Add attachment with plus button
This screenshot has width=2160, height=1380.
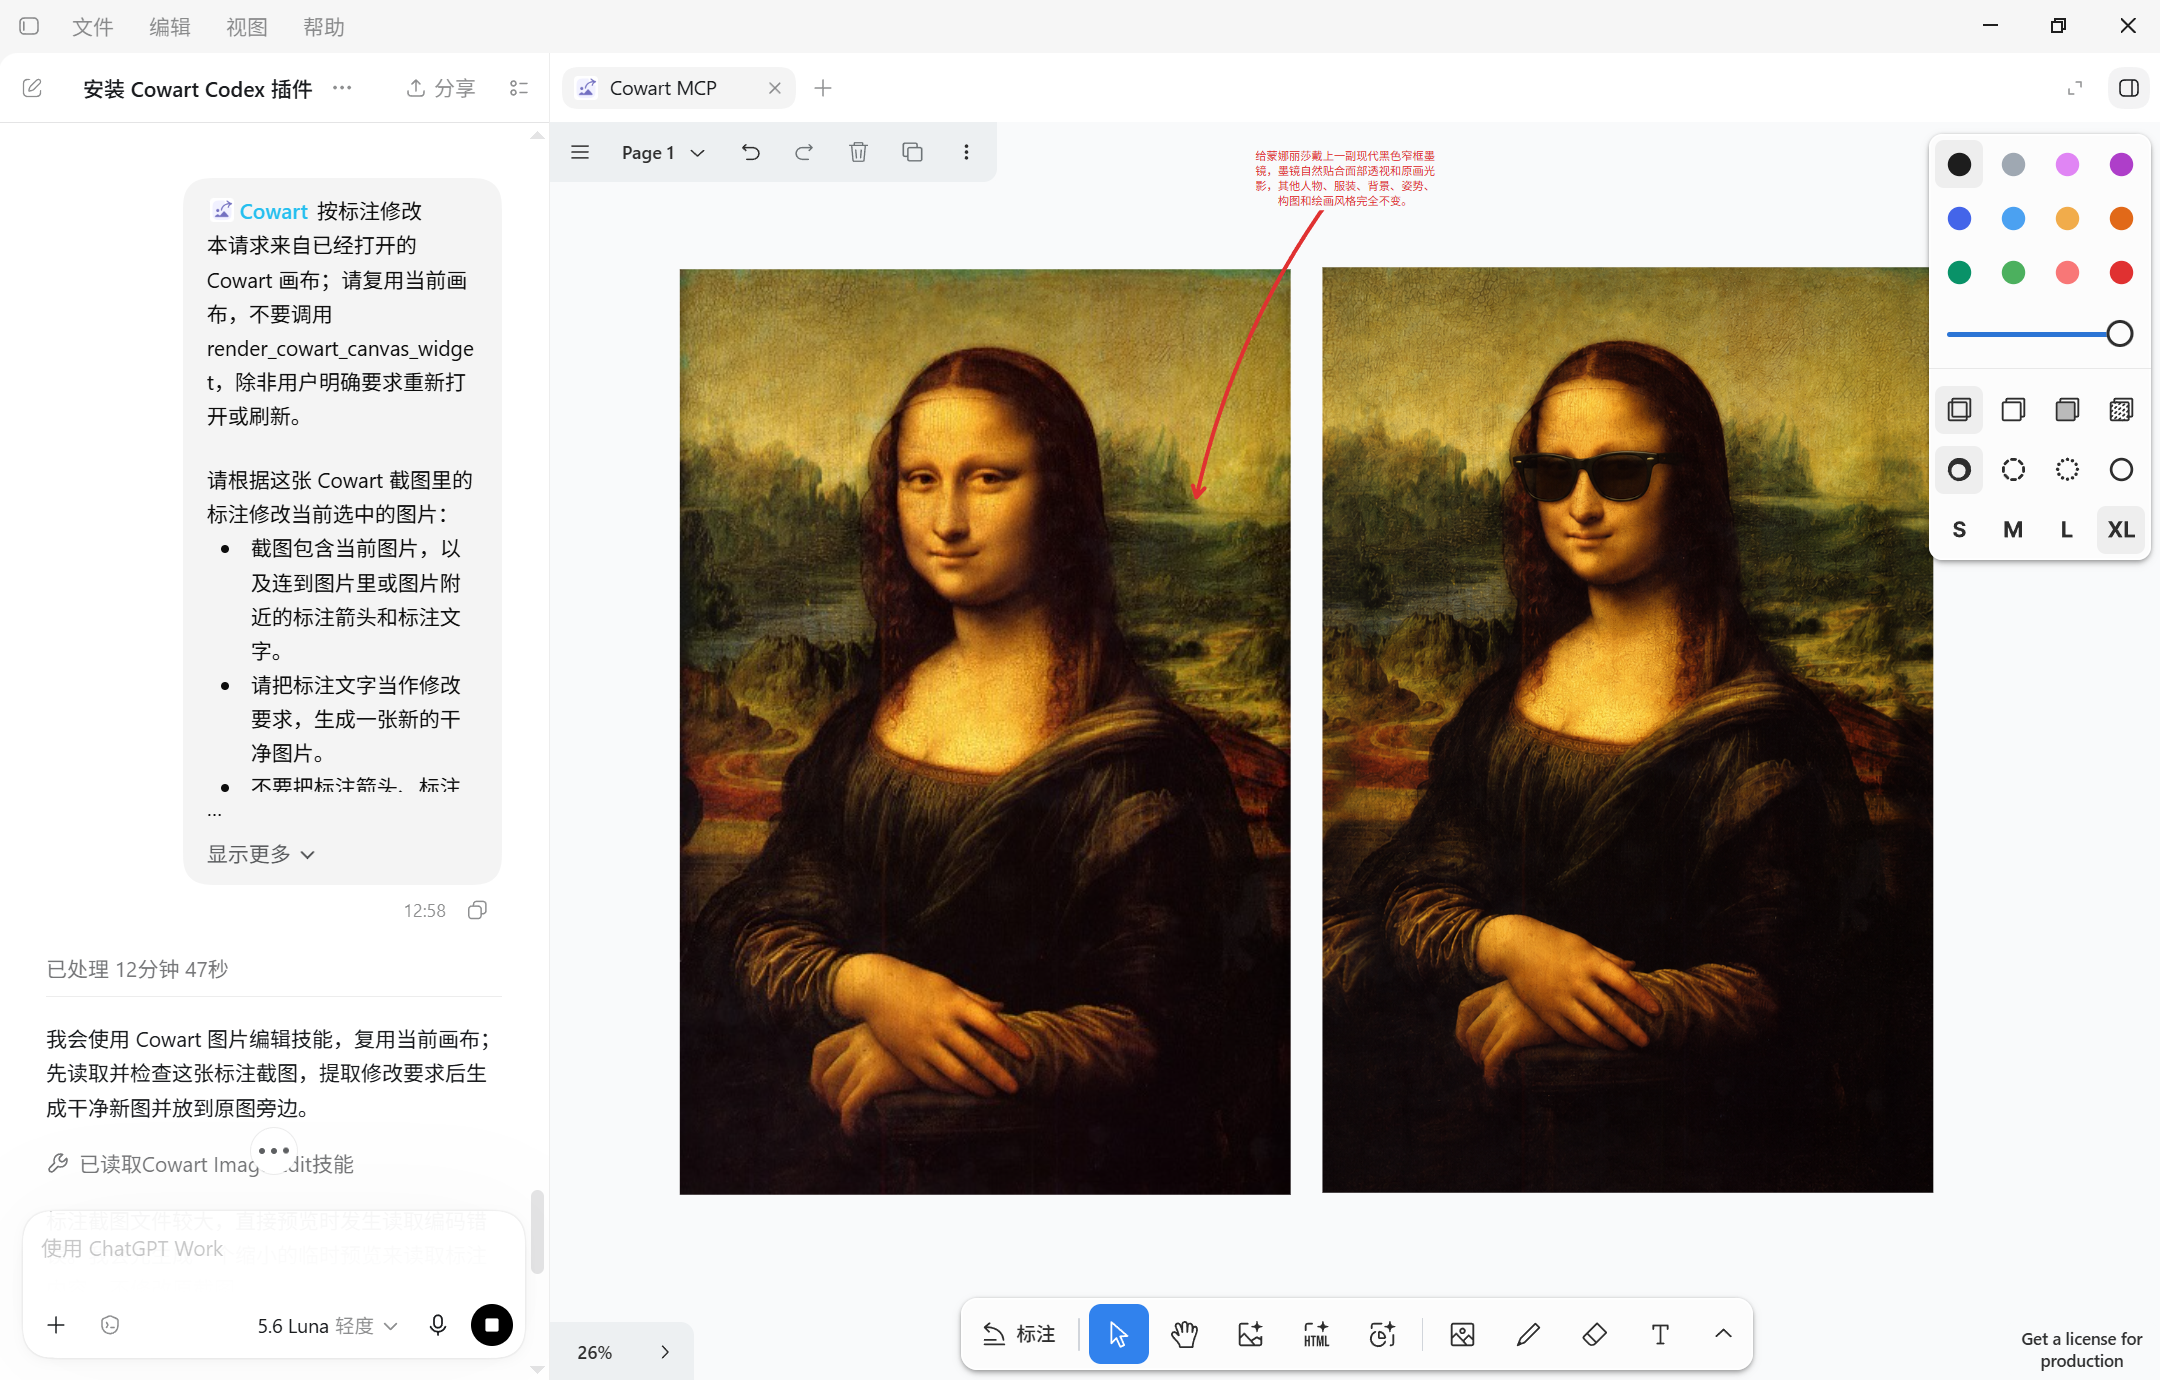tap(56, 1325)
